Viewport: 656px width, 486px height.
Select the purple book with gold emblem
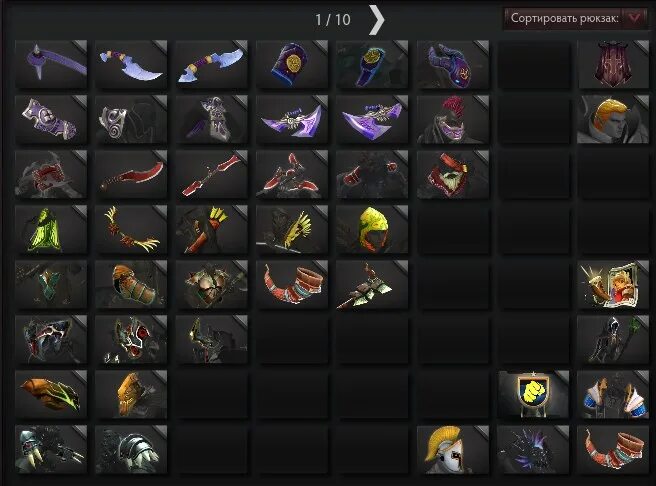coord(292,64)
